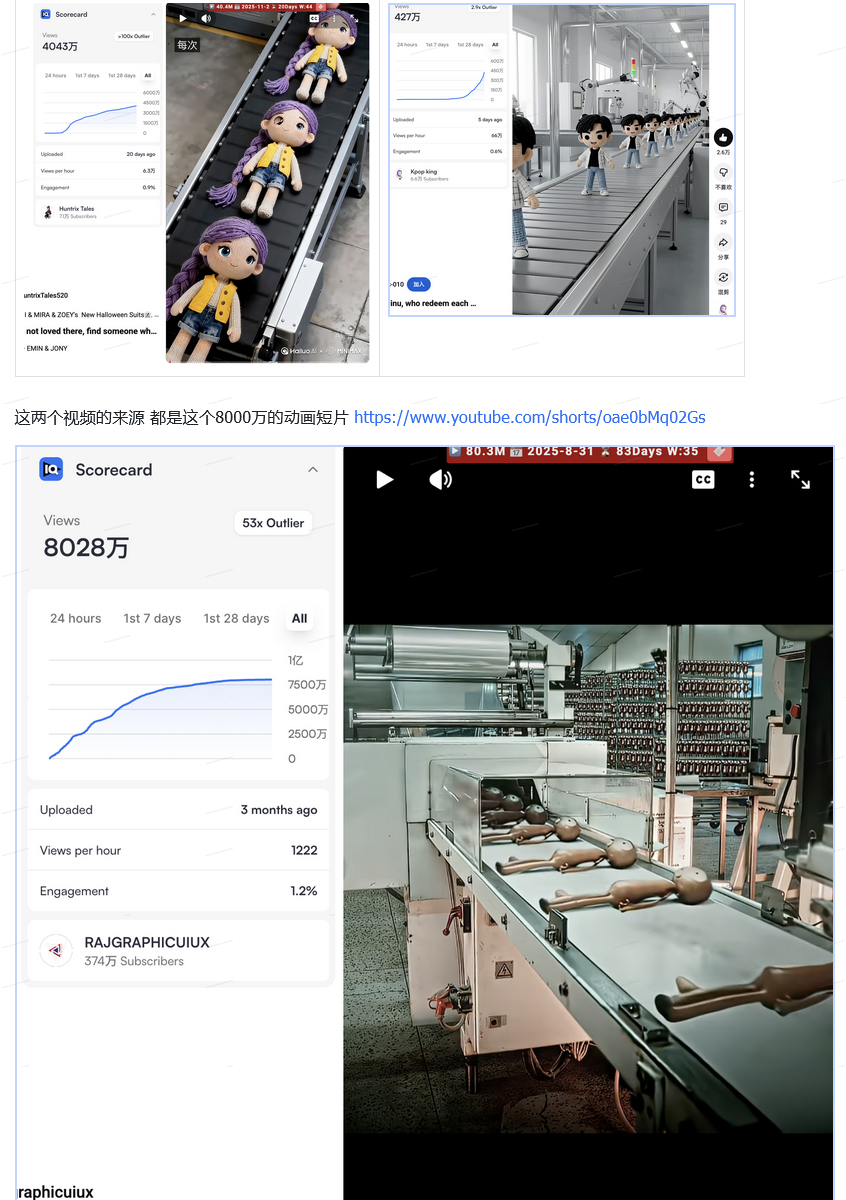Image resolution: width=846 pixels, height=1200 pixels.
Task: Click the Scorecard IQ logo icon
Action: point(51,469)
